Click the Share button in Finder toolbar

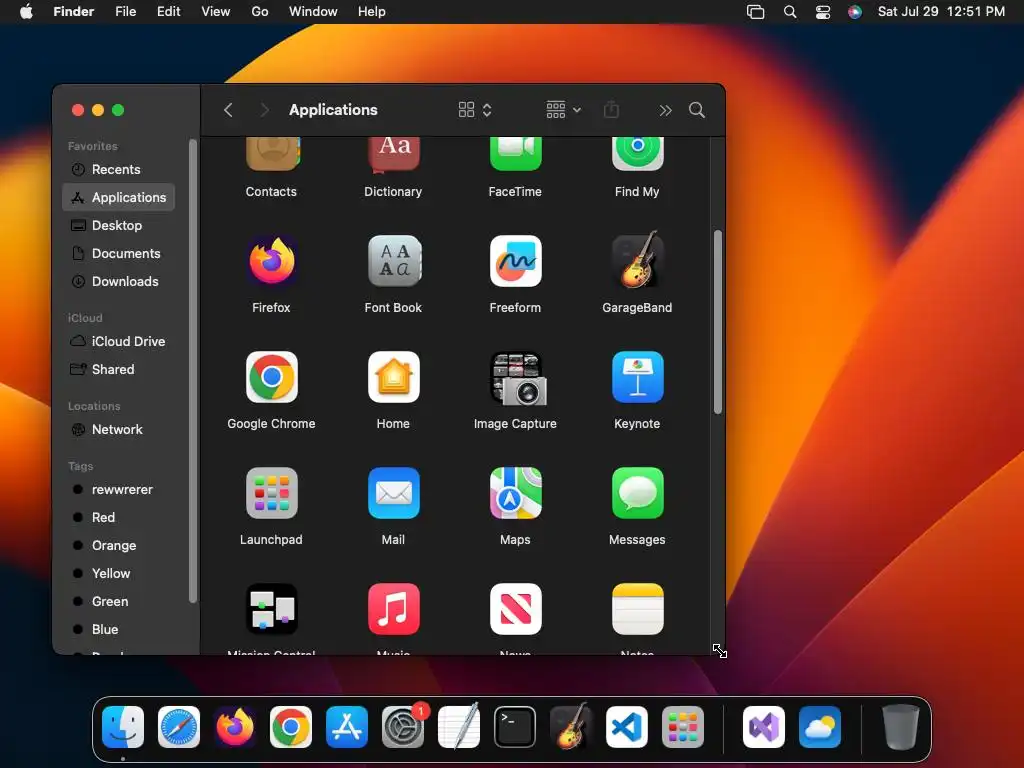click(x=611, y=109)
